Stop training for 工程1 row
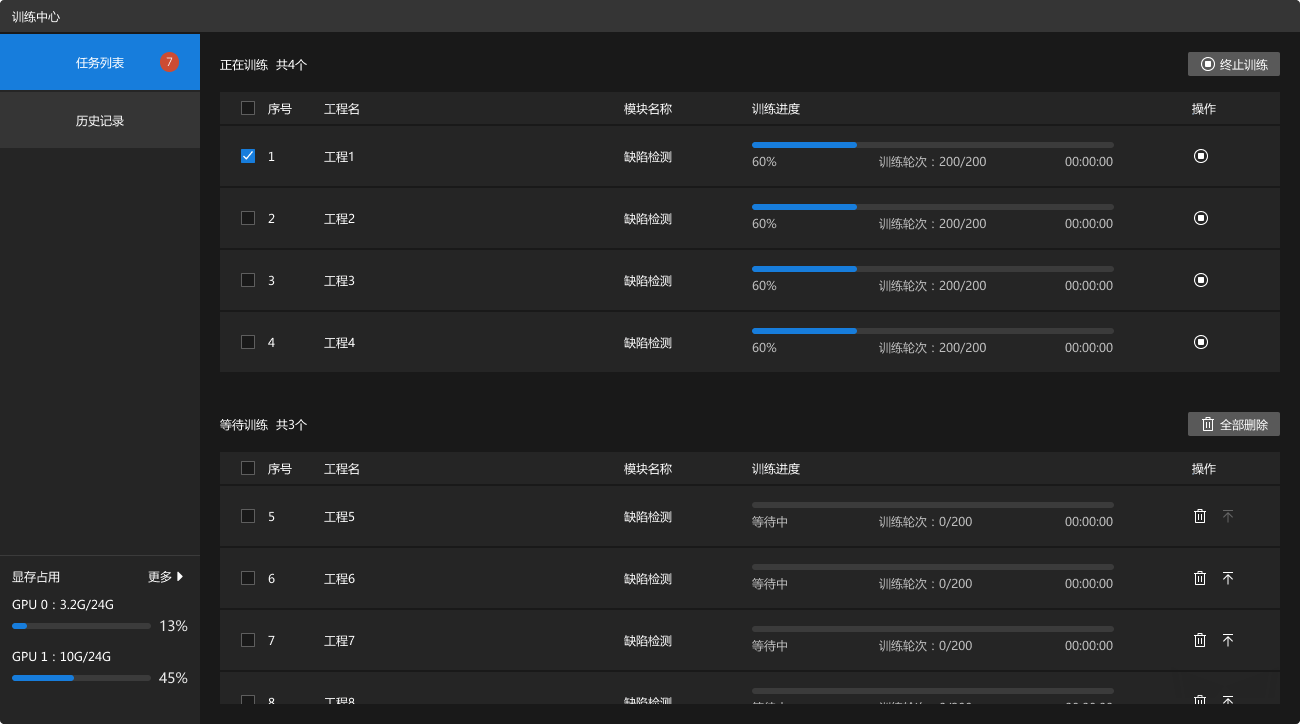The width and height of the screenshot is (1300, 724). [x=1201, y=156]
